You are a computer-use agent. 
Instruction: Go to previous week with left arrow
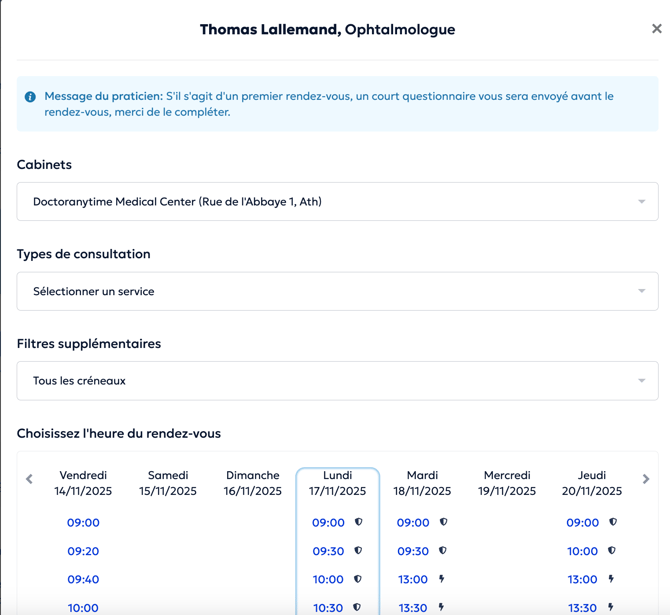tap(29, 479)
